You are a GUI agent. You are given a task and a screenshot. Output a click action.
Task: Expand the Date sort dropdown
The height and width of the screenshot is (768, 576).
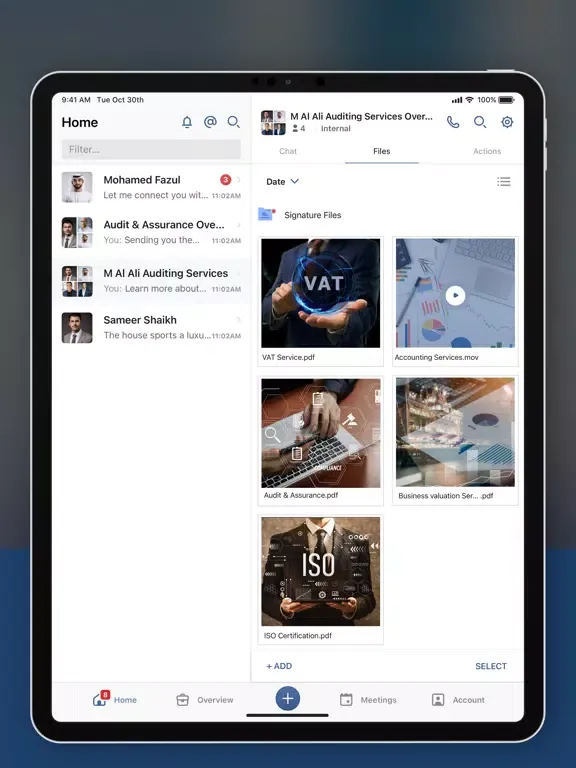coord(282,182)
